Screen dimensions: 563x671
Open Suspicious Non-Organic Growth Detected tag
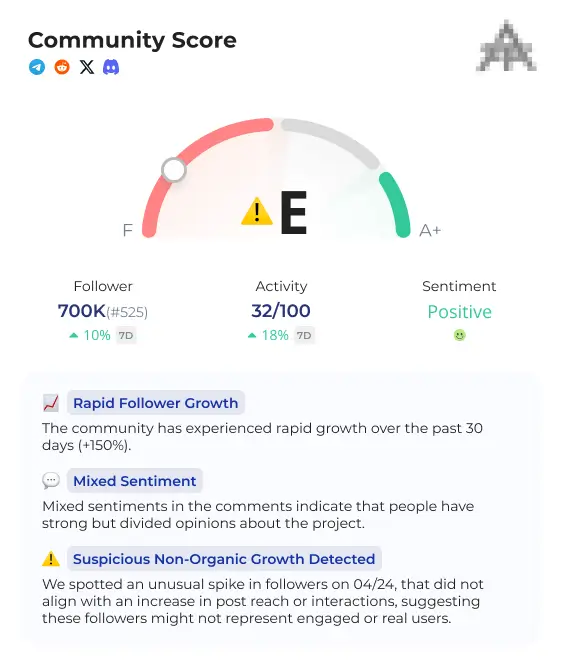(x=224, y=558)
